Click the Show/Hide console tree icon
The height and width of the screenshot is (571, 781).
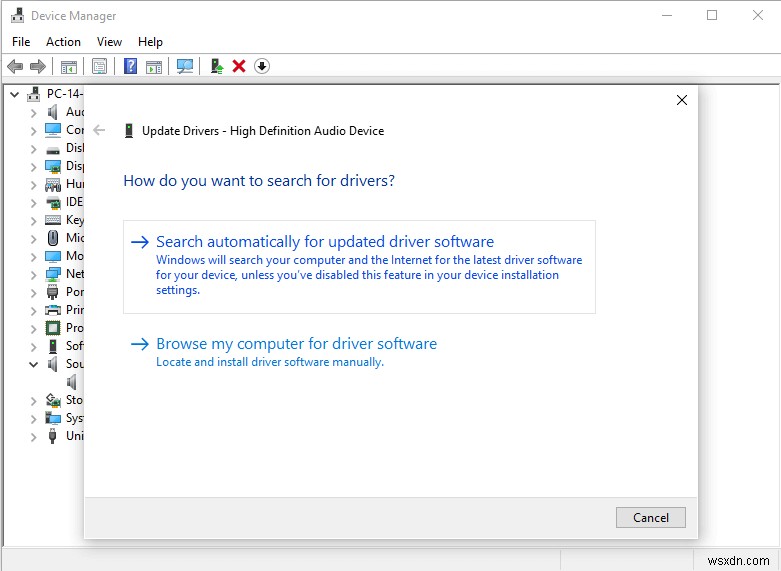(x=69, y=66)
